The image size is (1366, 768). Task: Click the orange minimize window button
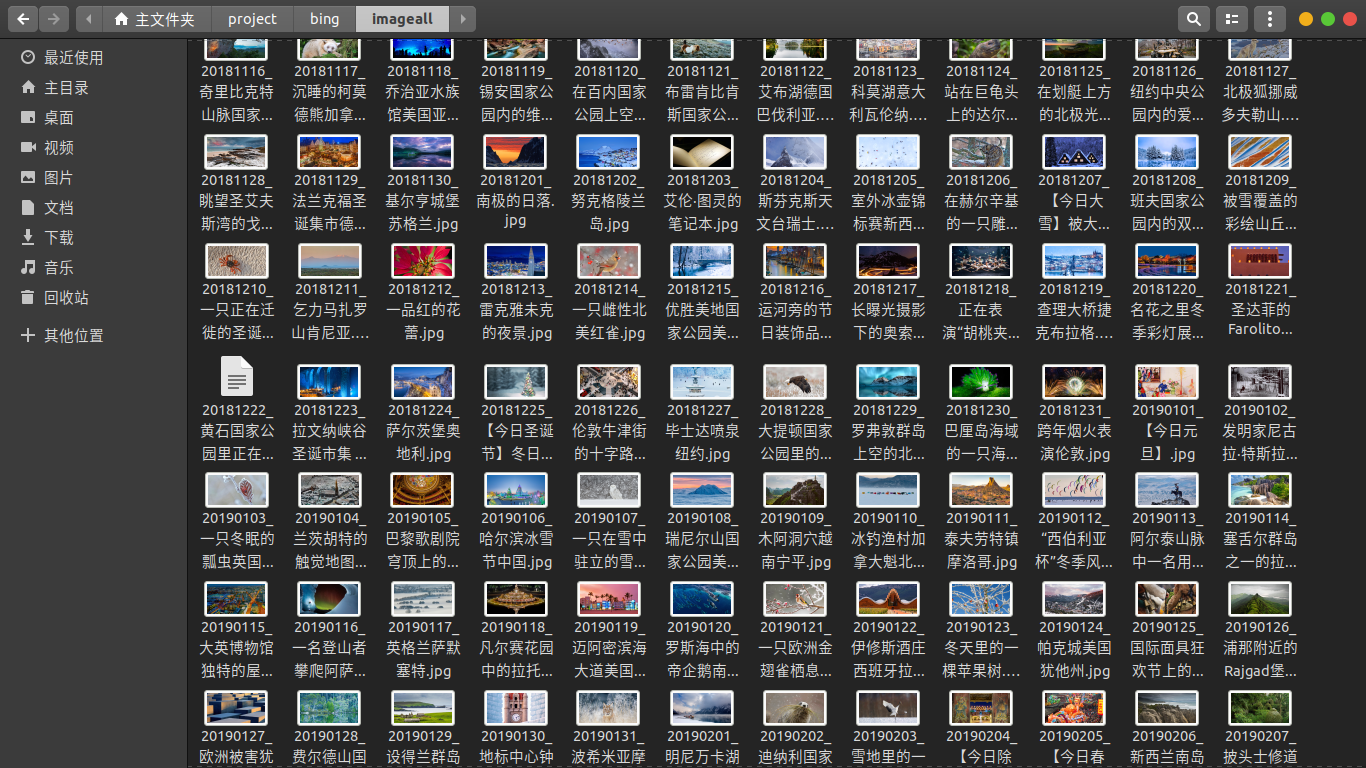(1306, 19)
